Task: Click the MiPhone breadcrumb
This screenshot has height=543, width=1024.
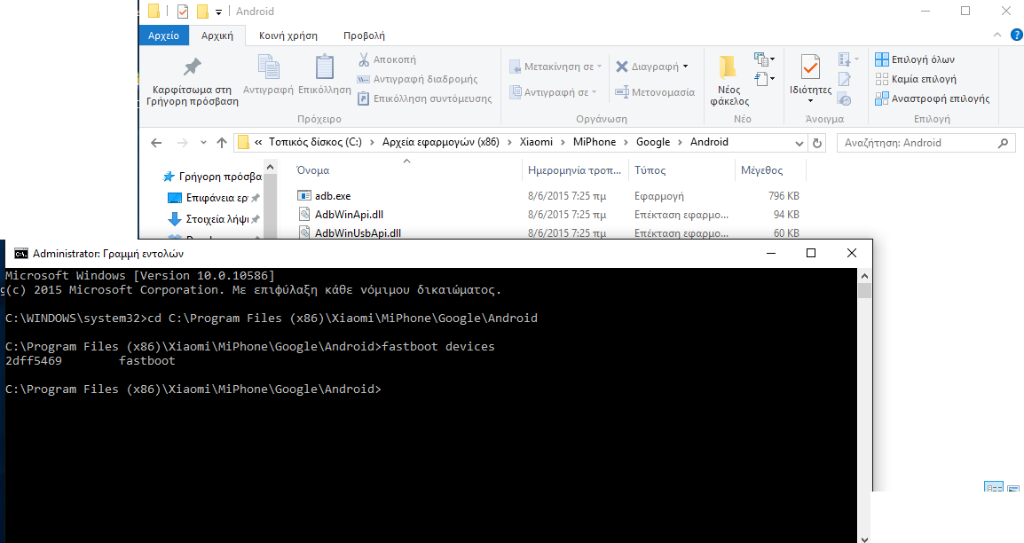Action: [x=594, y=142]
